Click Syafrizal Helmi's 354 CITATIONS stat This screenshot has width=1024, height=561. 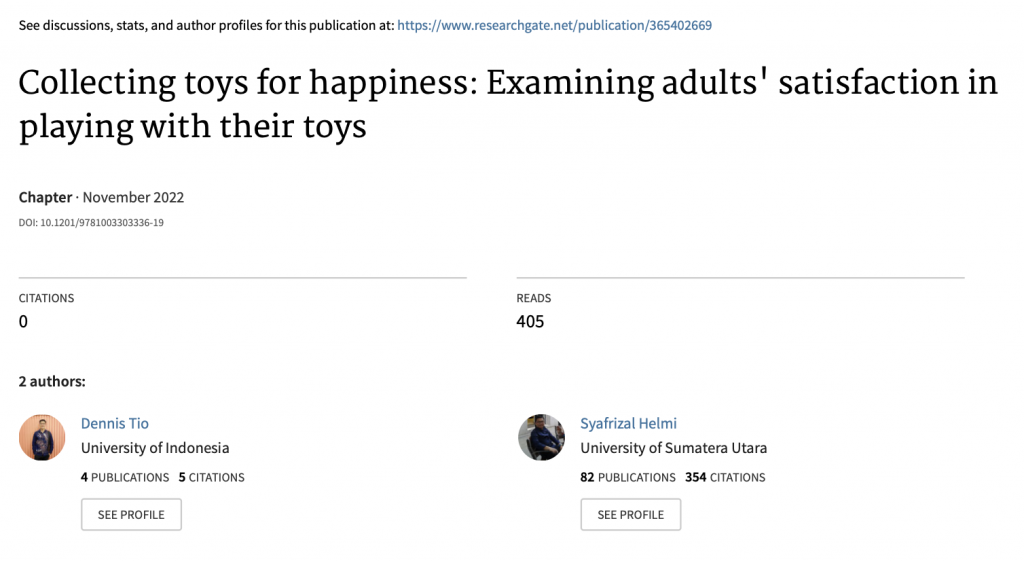coord(725,477)
